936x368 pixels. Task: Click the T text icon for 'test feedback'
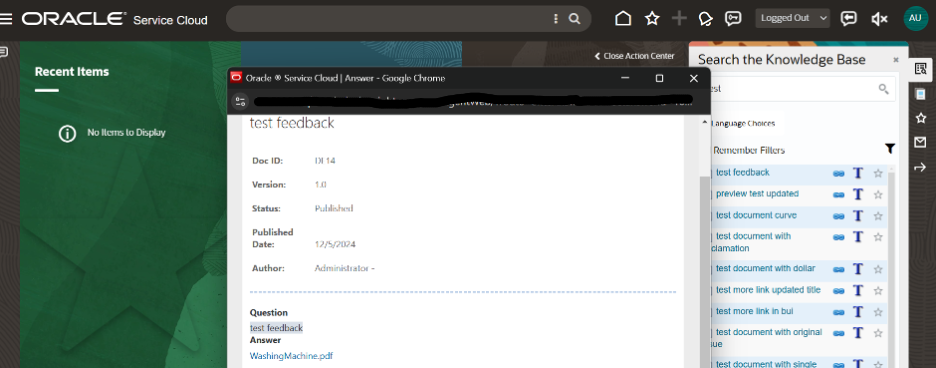point(858,173)
